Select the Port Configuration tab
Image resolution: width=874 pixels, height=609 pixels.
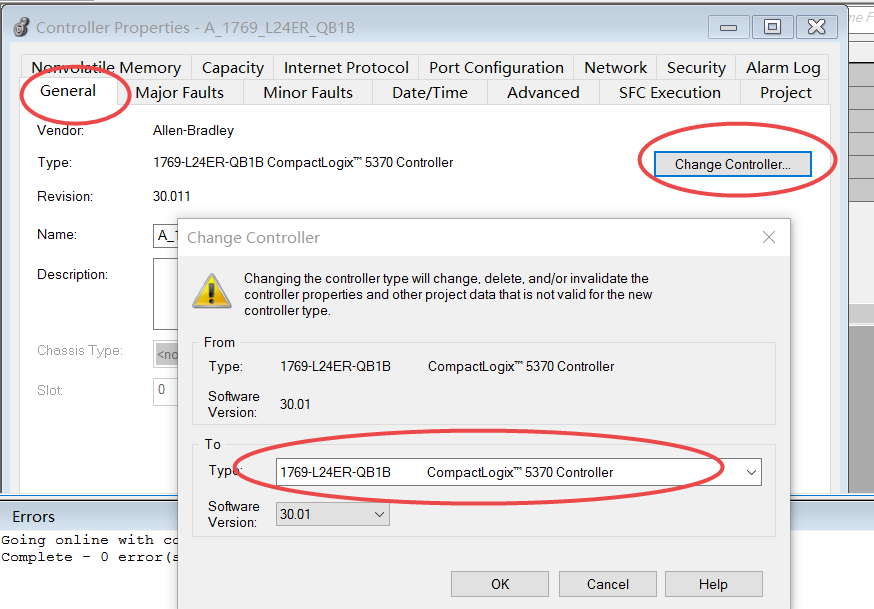[496, 67]
